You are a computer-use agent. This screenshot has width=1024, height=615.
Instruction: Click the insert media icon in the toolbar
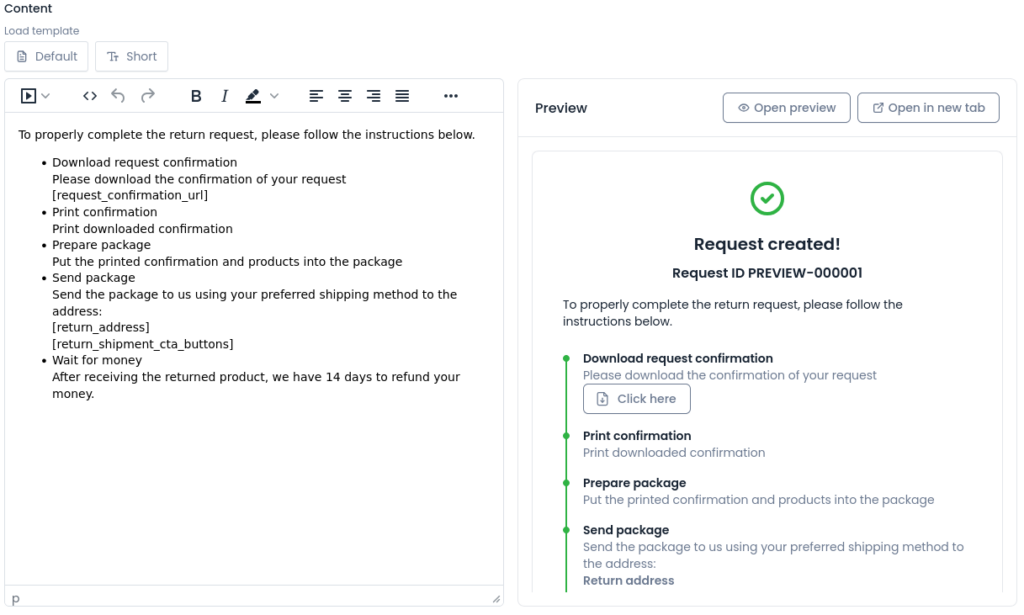click(x=29, y=96)
